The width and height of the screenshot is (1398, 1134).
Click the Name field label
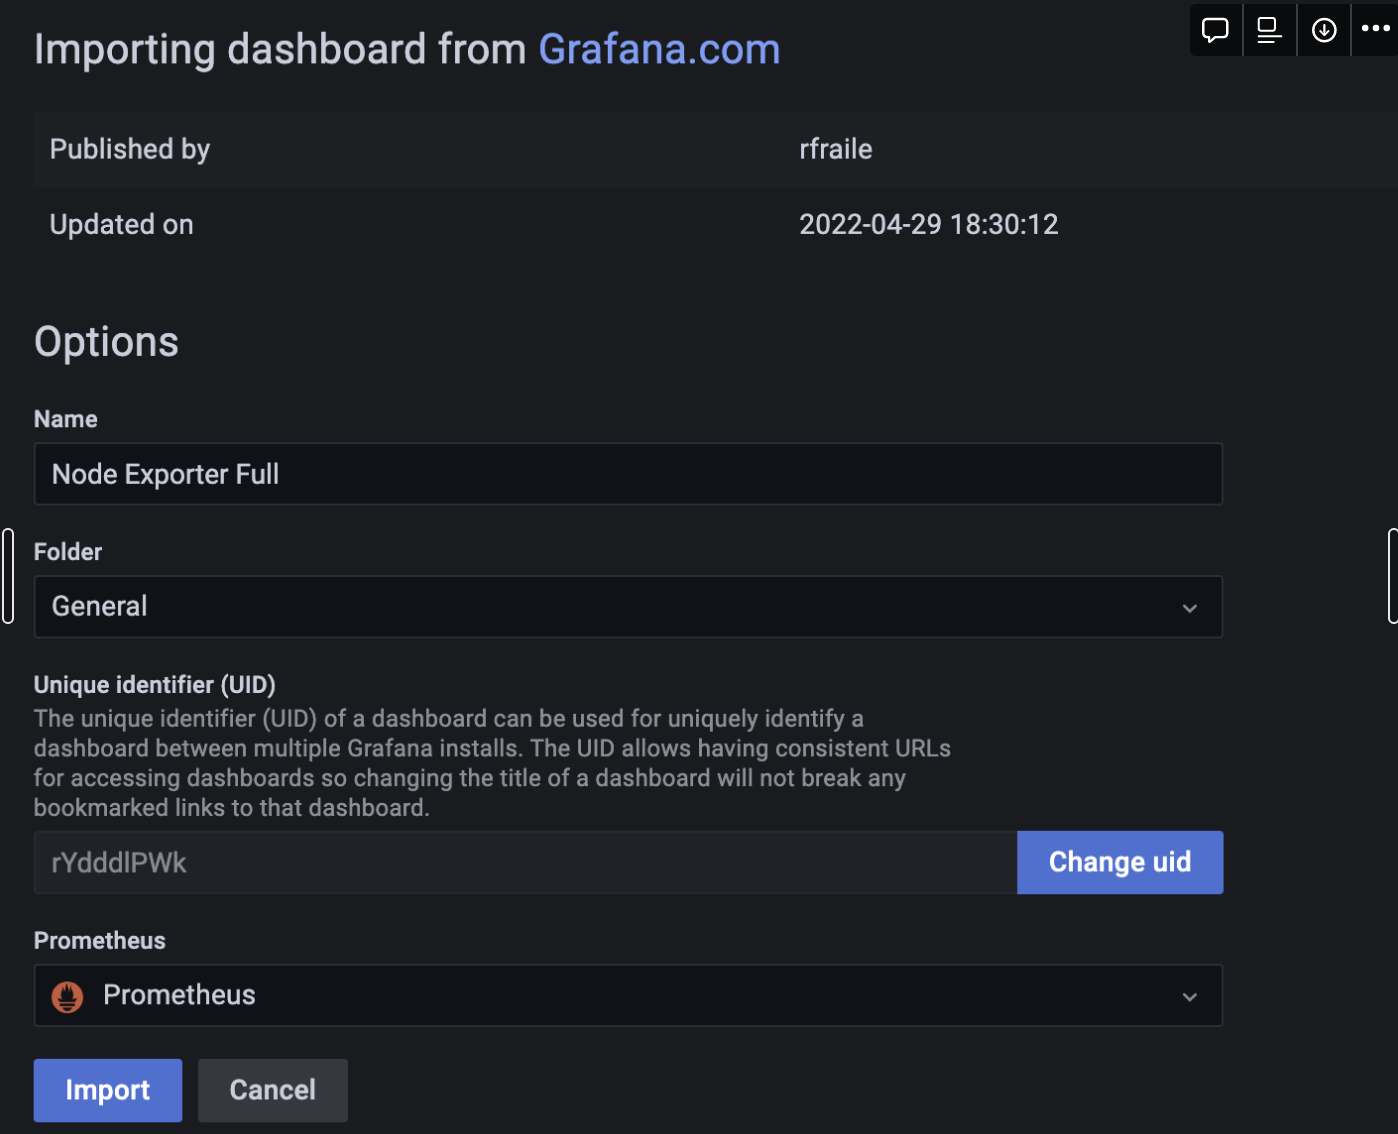(x=66, y=419)
